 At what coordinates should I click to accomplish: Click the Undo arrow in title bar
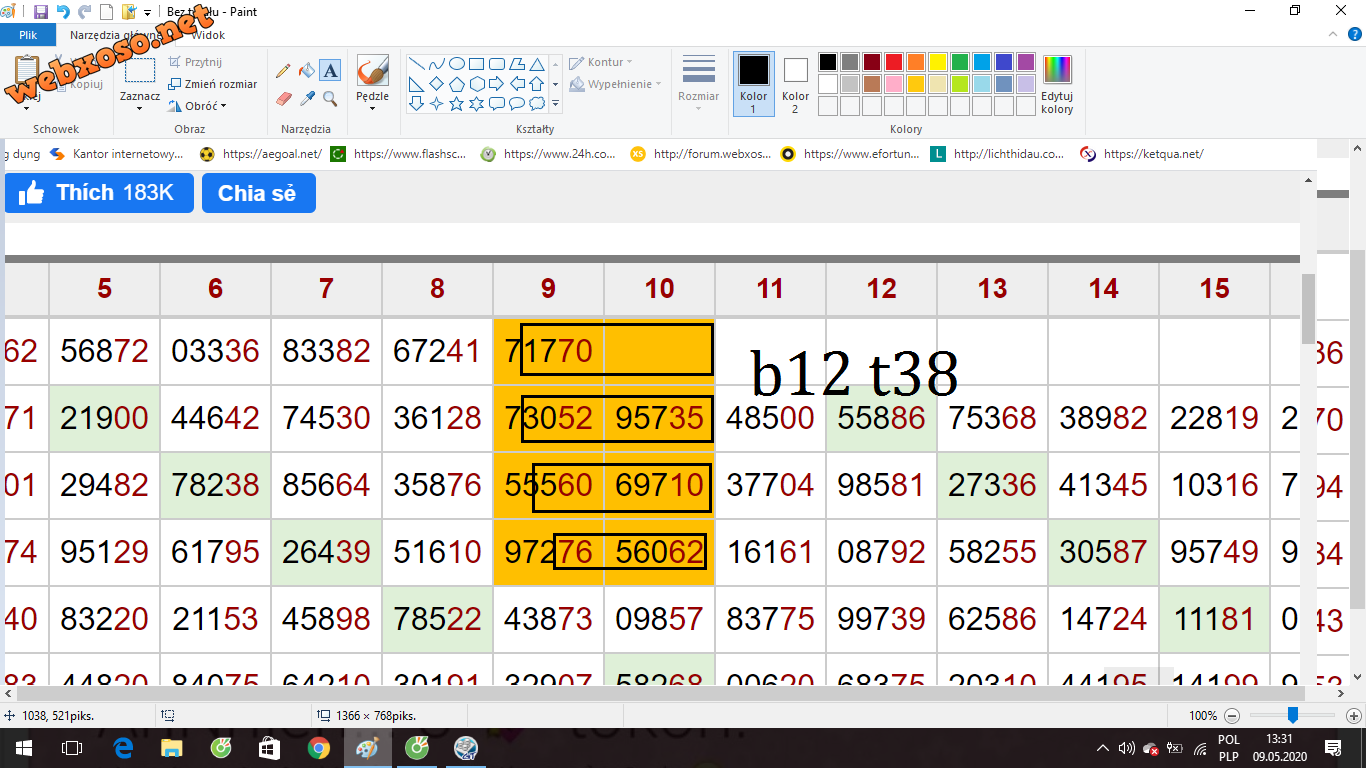click(63, 12)
